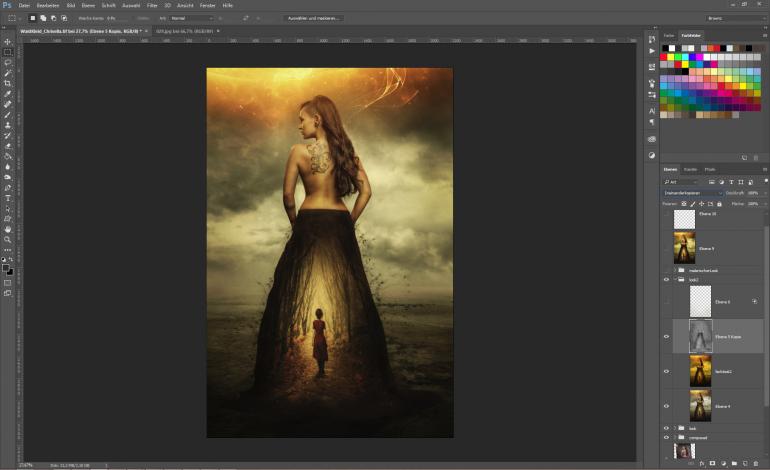
Task: Select the Rectangular Marquee tool
Action: click(8, 52)
